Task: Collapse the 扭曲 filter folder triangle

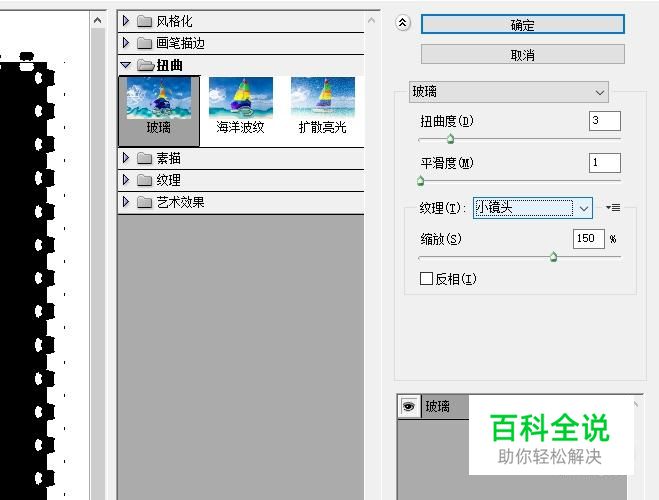Action: (x=126, y=65)
